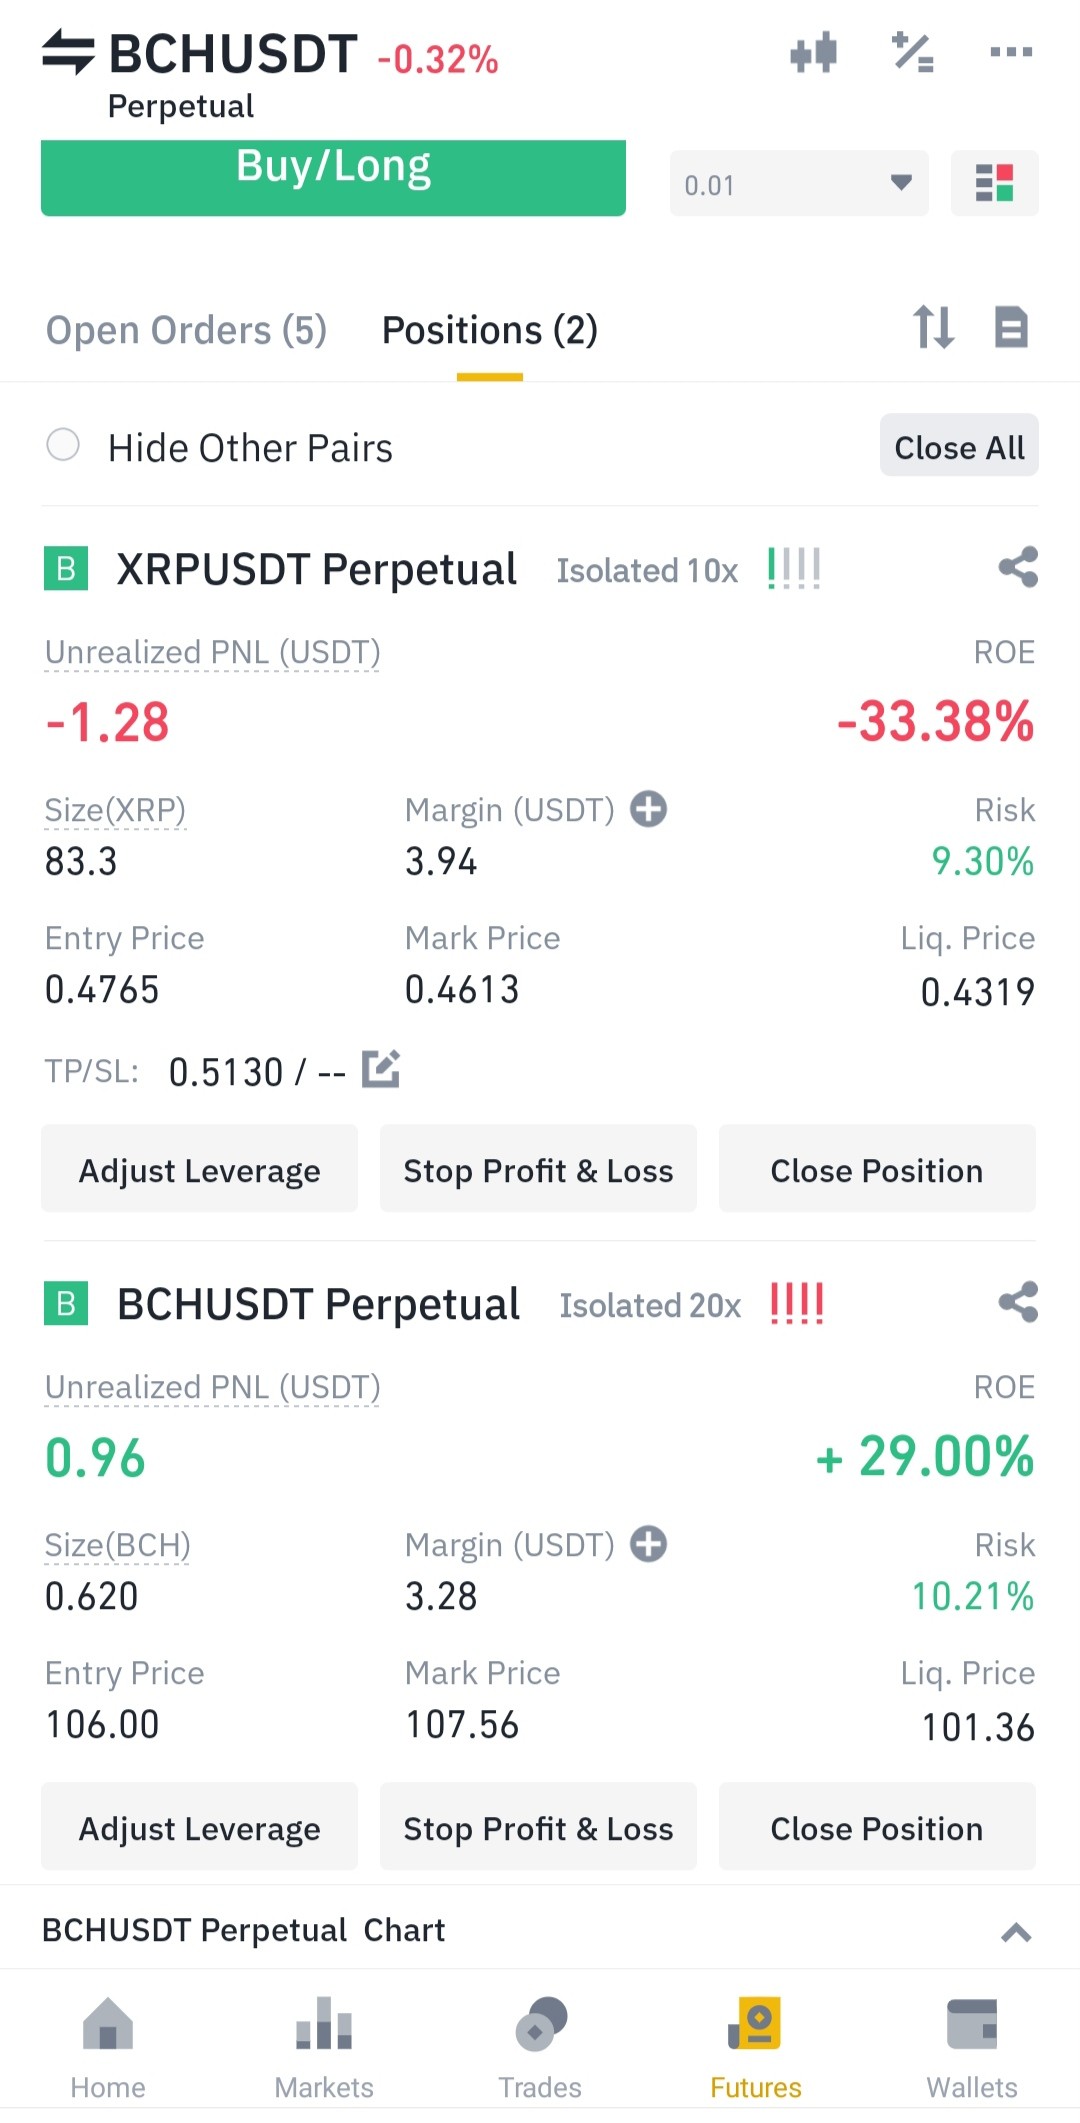This screenshot has width=1080, height=2123.
Task: Open the candlestick chart icon
Action: pyautogui.click(x=813, y=52)
